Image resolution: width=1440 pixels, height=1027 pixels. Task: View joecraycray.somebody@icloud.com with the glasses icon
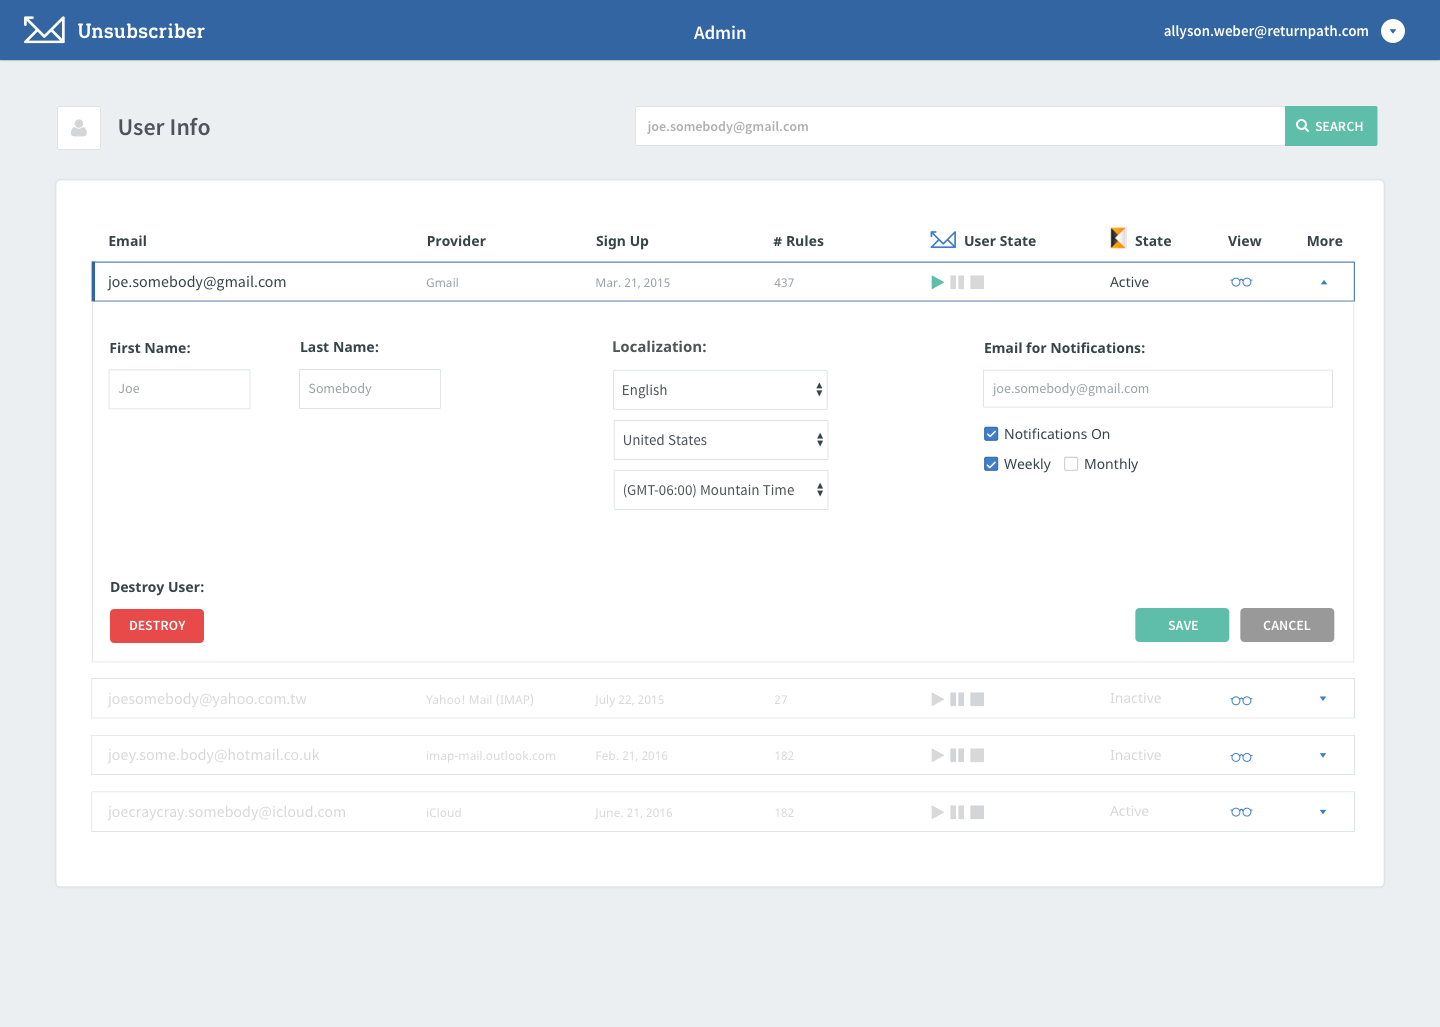pyautogui.click(x=1241, y=812)
